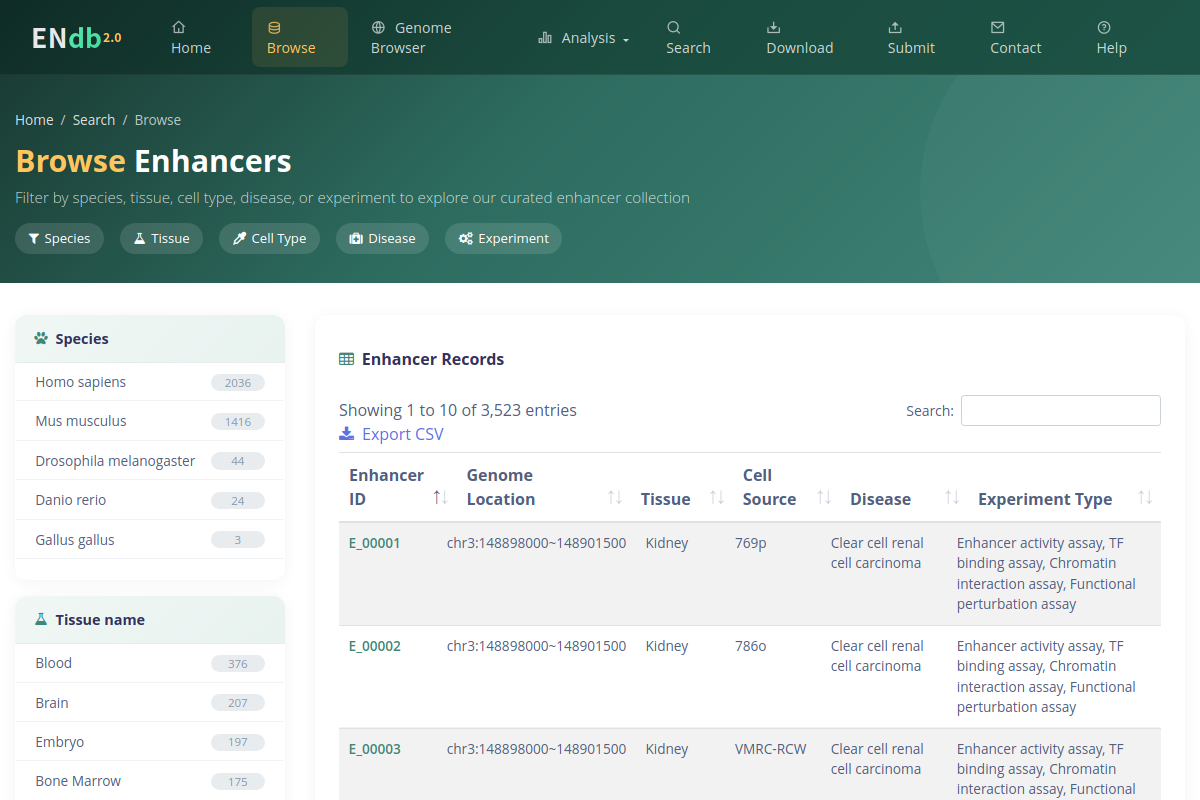Filter by Homo sapiens species
The height and width of the screenshot is (800, 1200).
(150, 382)
